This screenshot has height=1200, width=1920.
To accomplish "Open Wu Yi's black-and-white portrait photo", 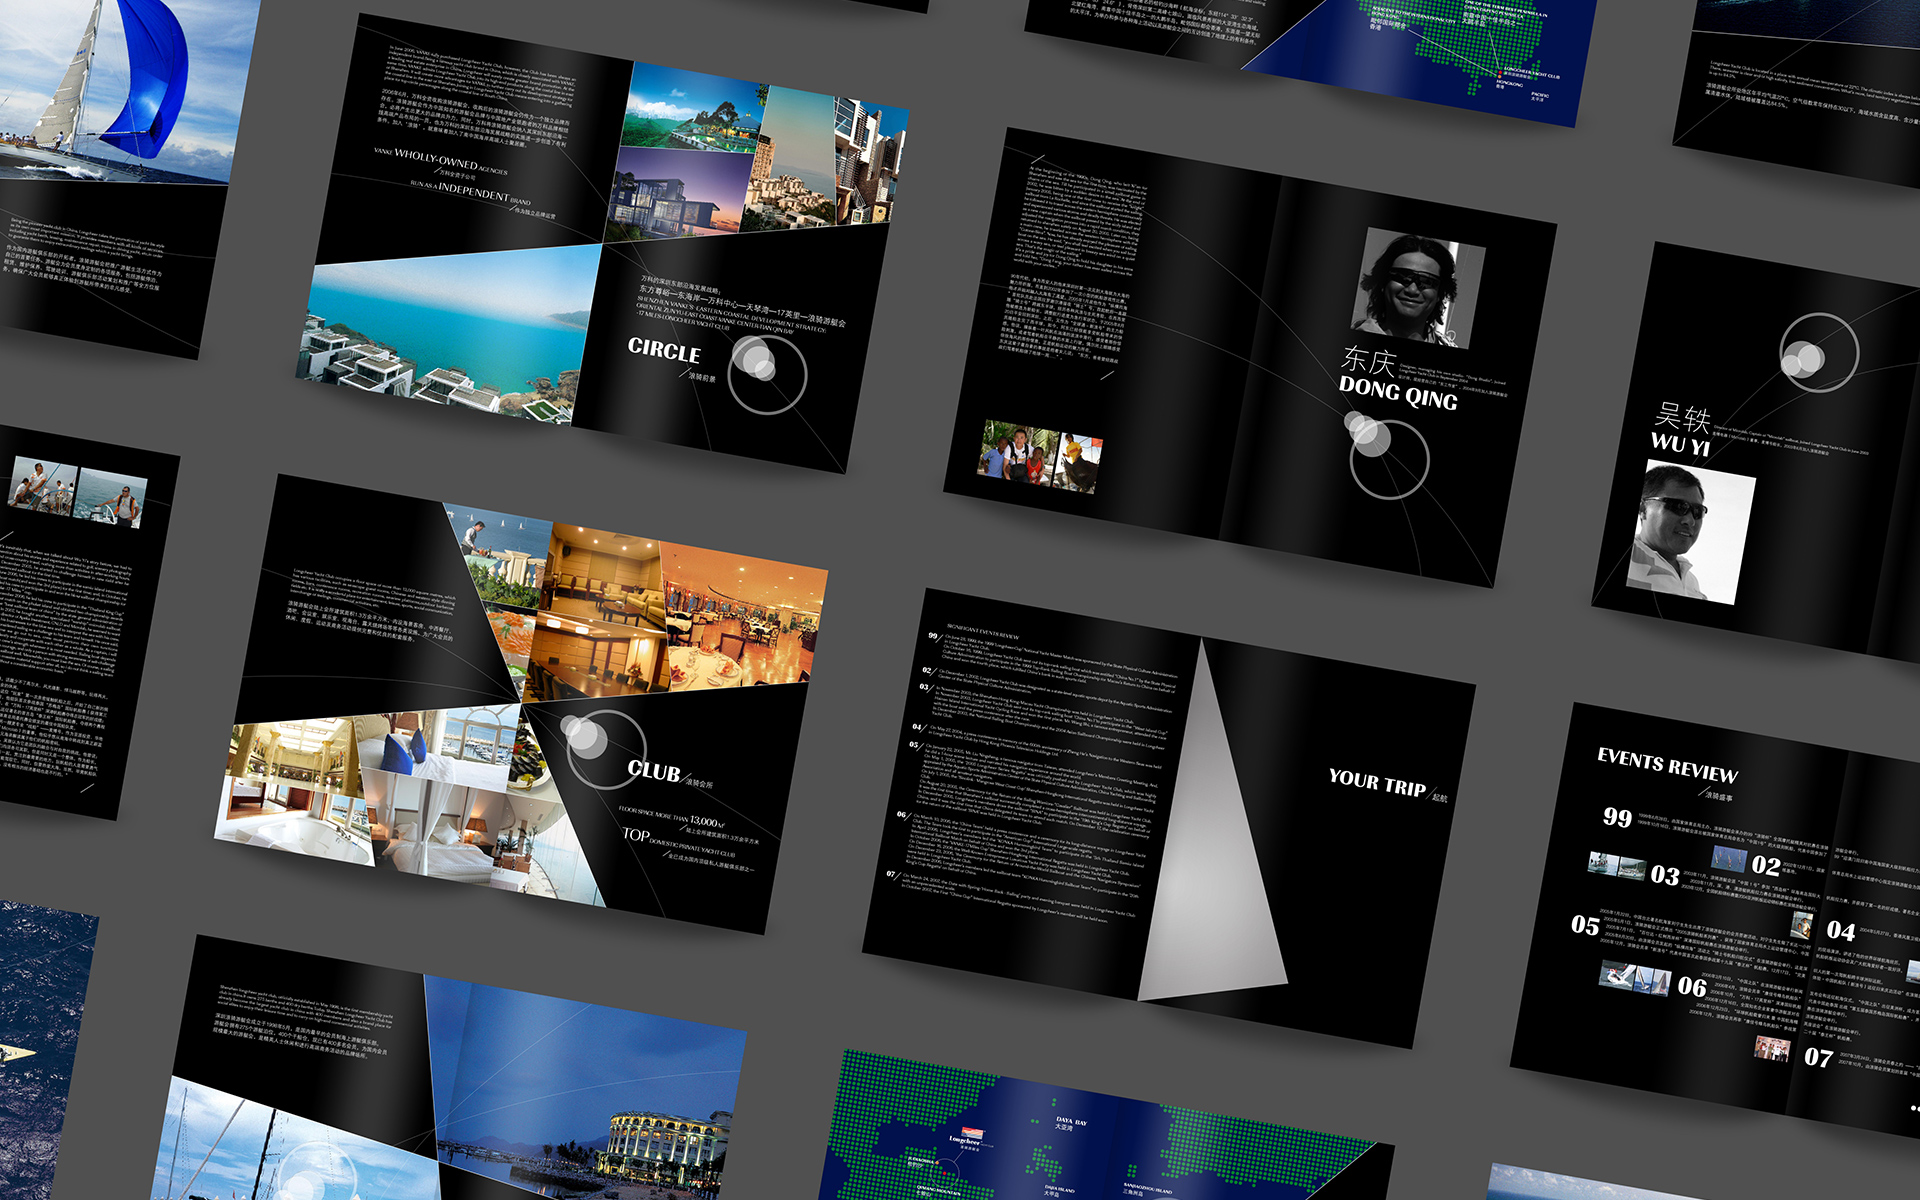I will coord(1691,531).
